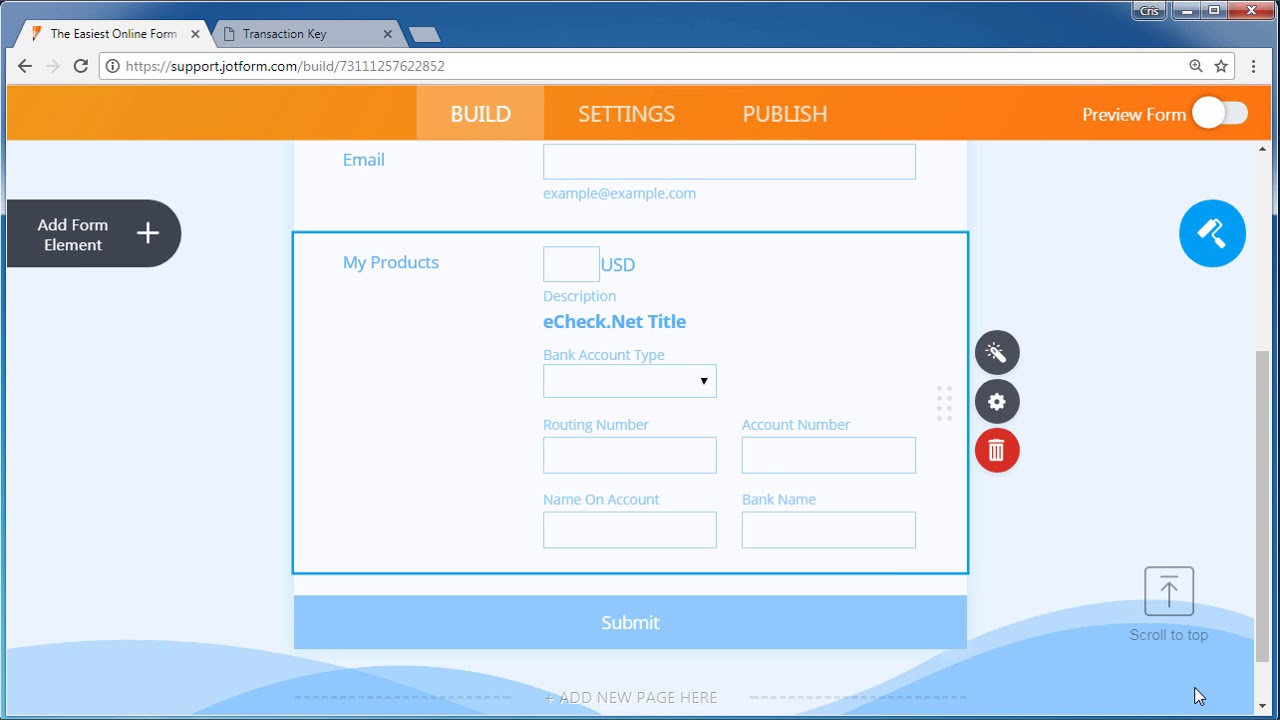This screenshot has height=720, width=1280.
Task: Open the gear properties icon for My Products
Action: coord(996,401)
